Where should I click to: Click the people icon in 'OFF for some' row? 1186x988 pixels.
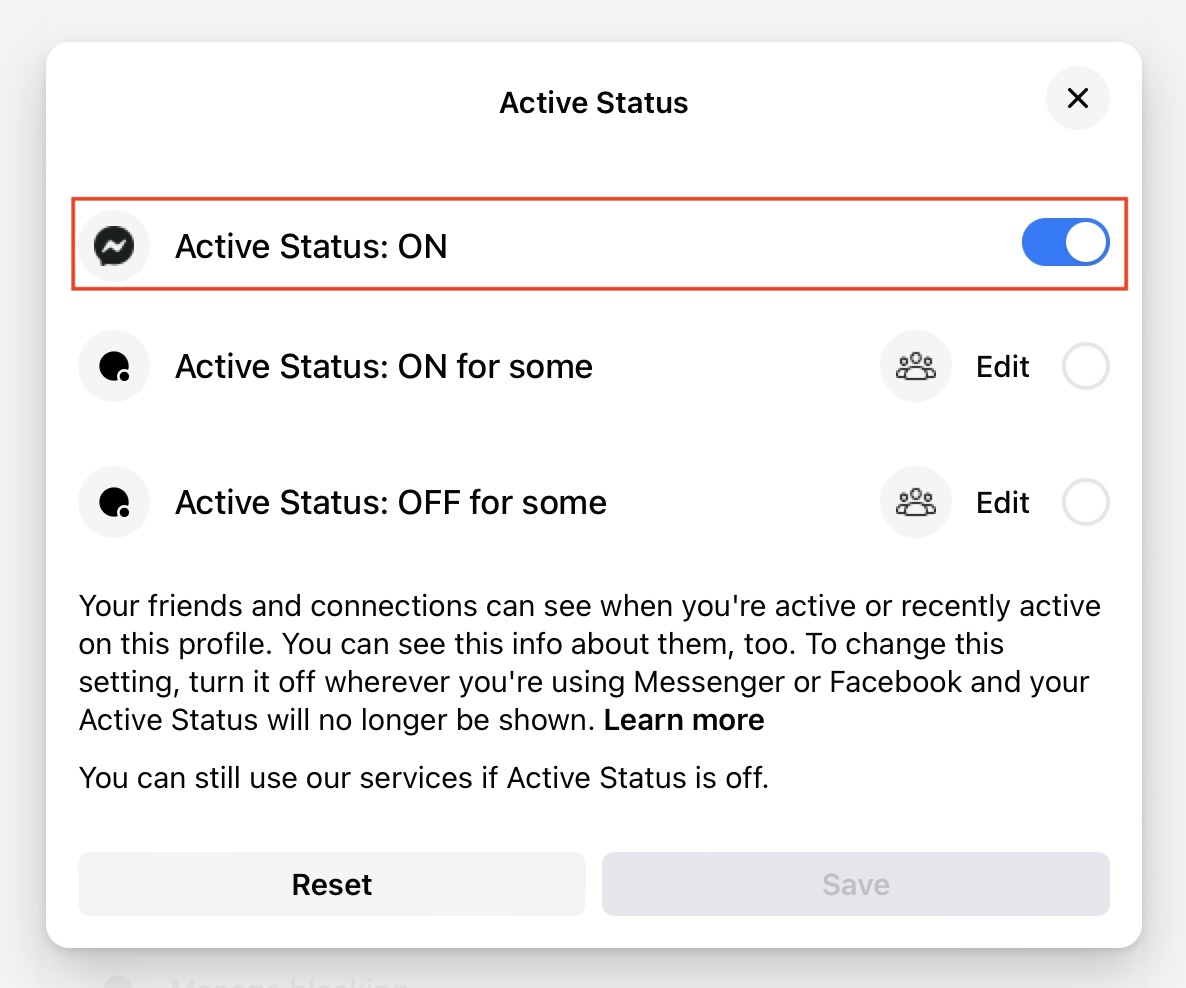tap(915, 502)
